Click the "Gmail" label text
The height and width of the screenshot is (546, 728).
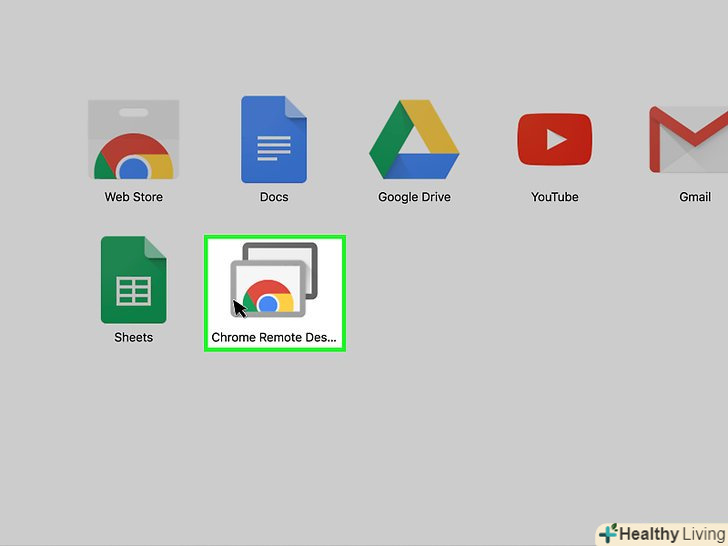pyautogui.click(x=695, y=197)
